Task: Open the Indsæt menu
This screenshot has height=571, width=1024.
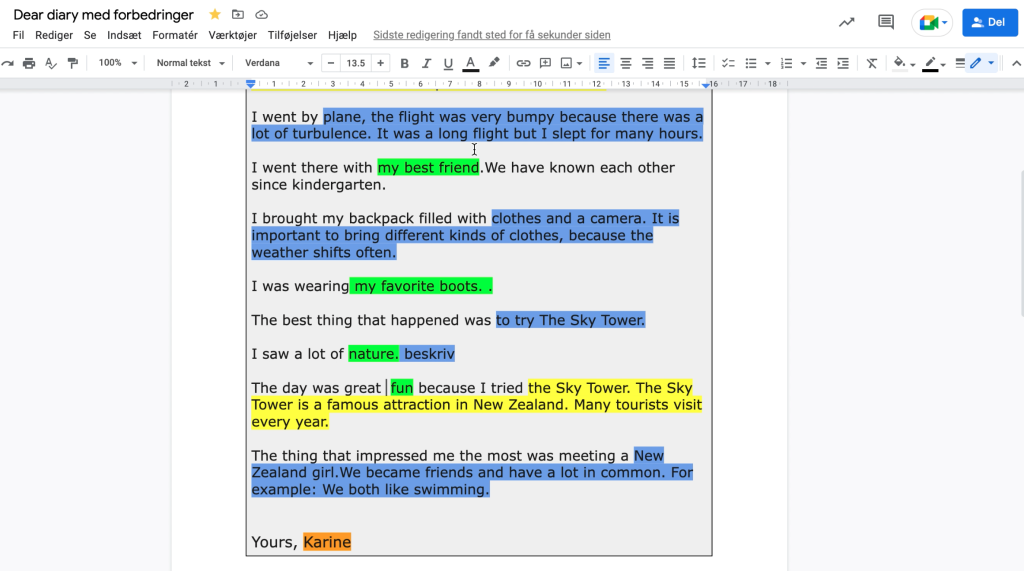Action: 124,35
